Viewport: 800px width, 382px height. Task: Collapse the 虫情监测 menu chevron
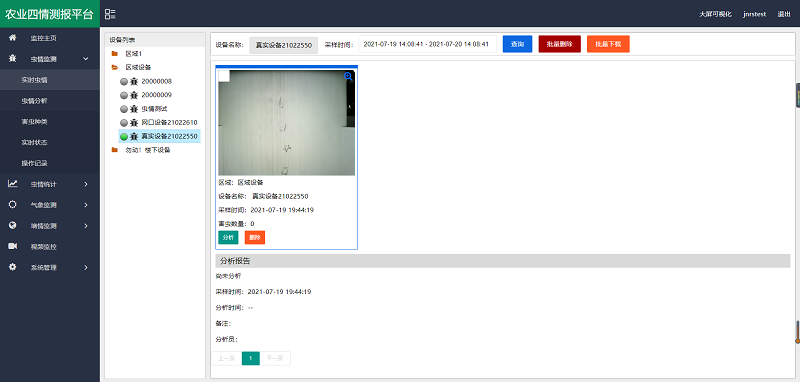click(x=86, y=59)
